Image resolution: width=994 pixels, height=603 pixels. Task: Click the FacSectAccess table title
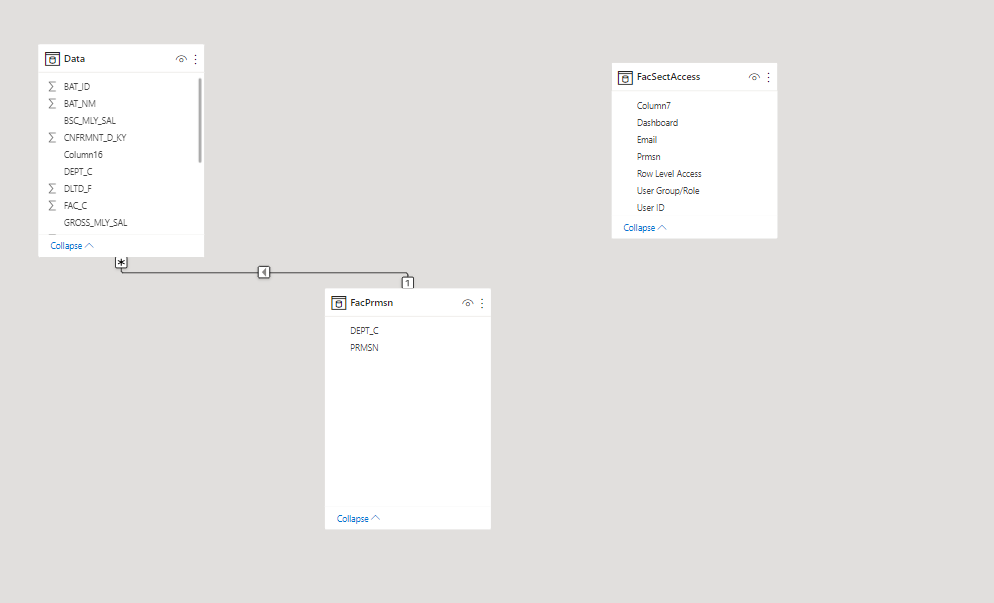[x=668, y=77]
